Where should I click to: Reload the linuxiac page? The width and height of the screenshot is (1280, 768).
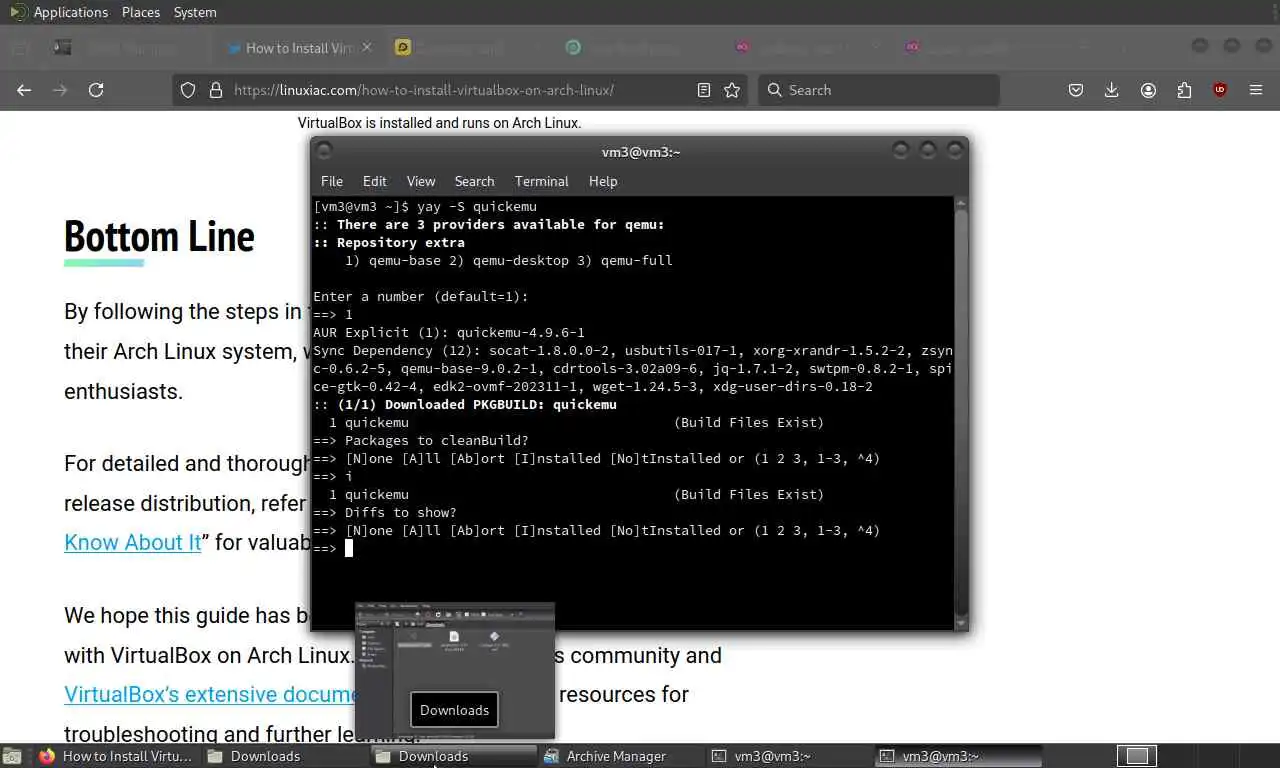[96, 90]
